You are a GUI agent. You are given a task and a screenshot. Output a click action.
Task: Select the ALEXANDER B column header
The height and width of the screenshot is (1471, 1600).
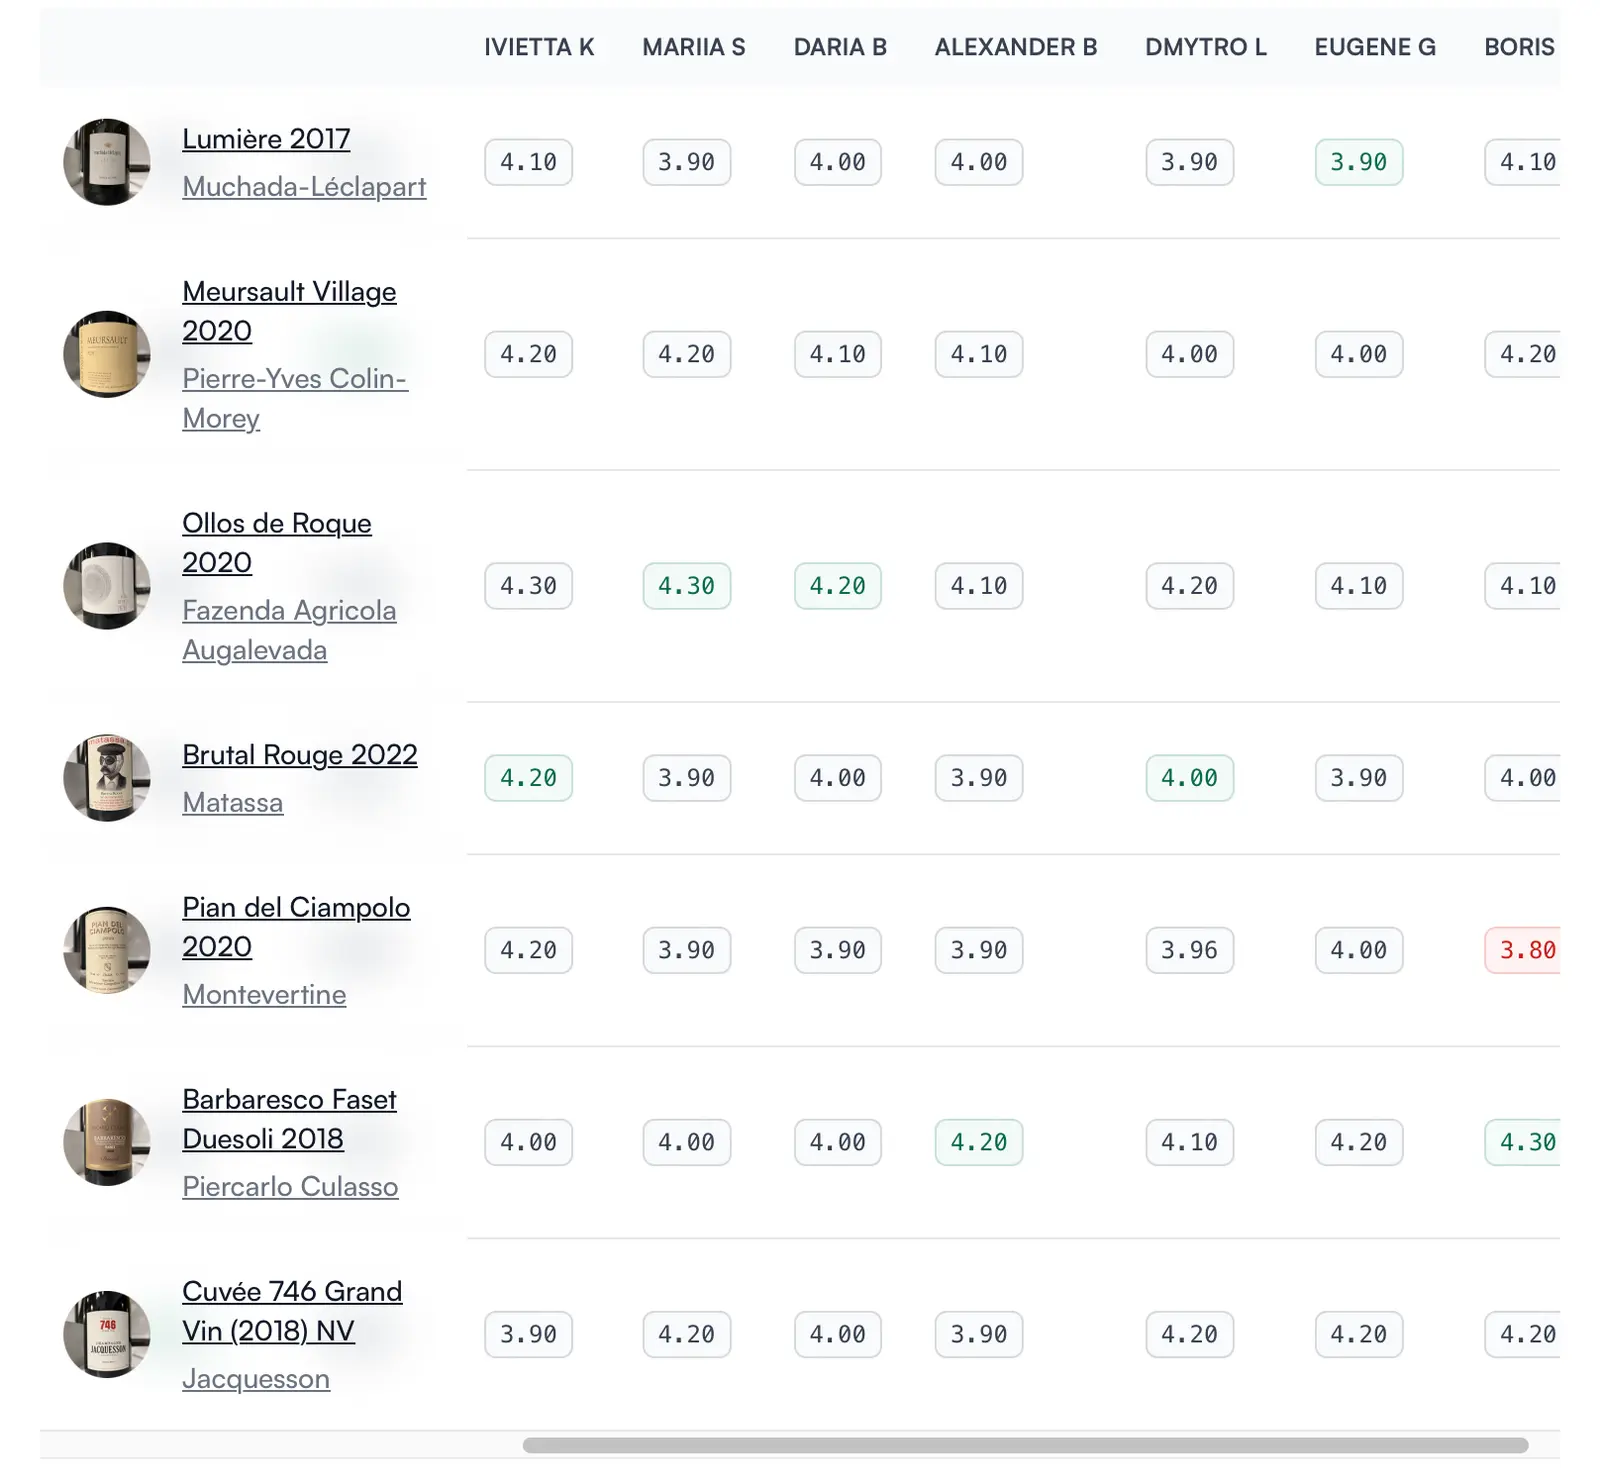[x=1015, y=47]
